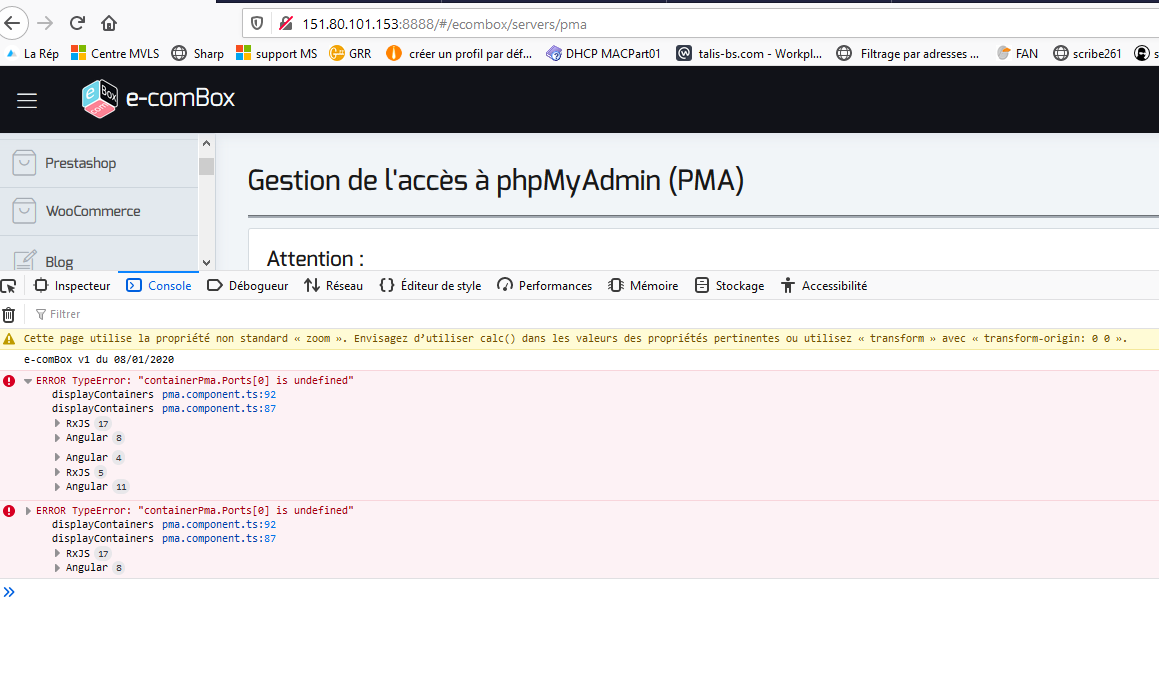Image resolution: width=1159 pixels, height=678 pixels.
Task: Click the sidebar scrollbar thumb
Action: tap(206, 166)
